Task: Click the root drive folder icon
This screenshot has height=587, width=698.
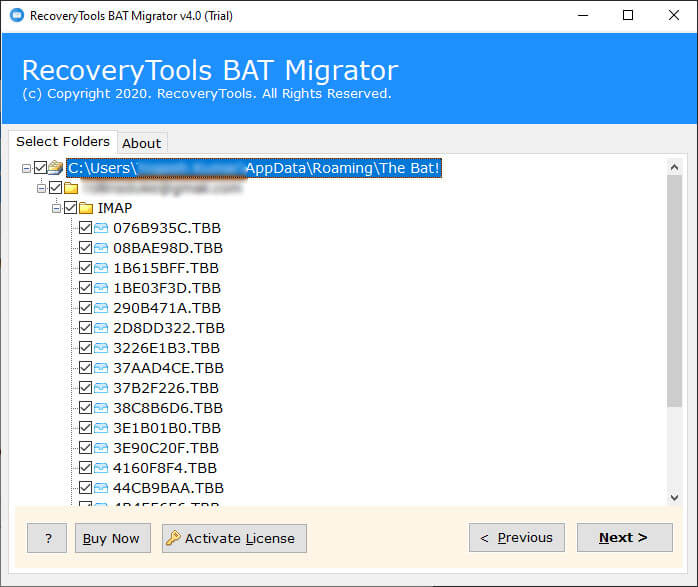Action: click(x=56, y=167)
